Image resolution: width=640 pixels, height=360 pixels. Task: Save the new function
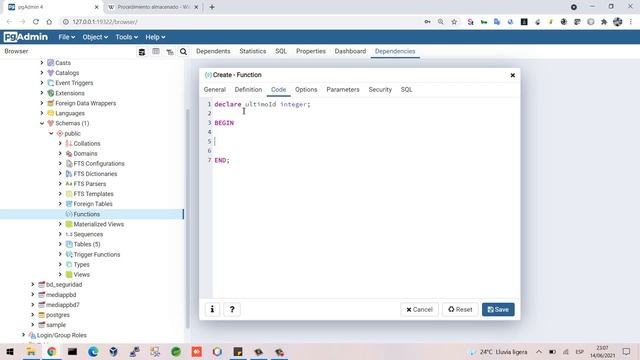(x=498, y=309)
